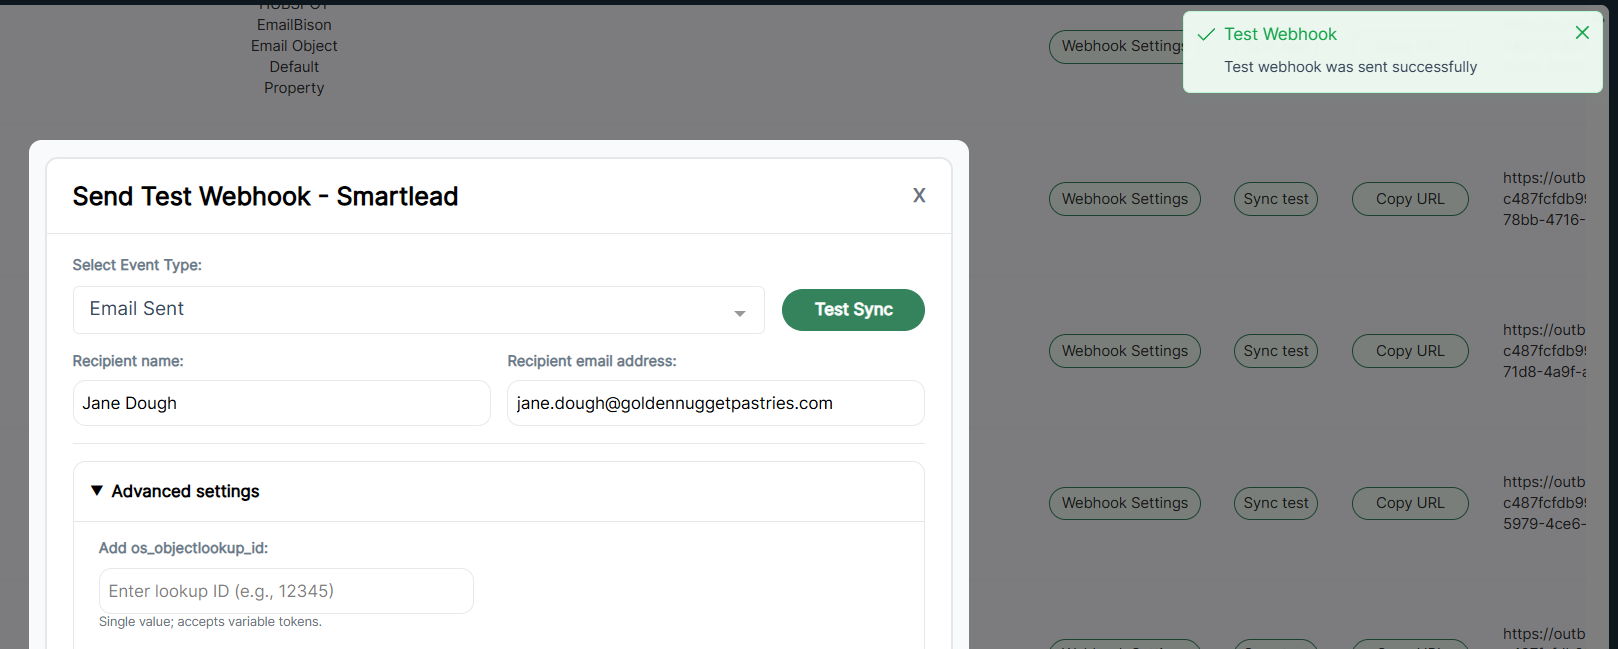This screenshot has height=649, width=1618.
Task: Open Webhook Settings for the 71d8-4a9f URL row
Action: tap(1124, 351)
